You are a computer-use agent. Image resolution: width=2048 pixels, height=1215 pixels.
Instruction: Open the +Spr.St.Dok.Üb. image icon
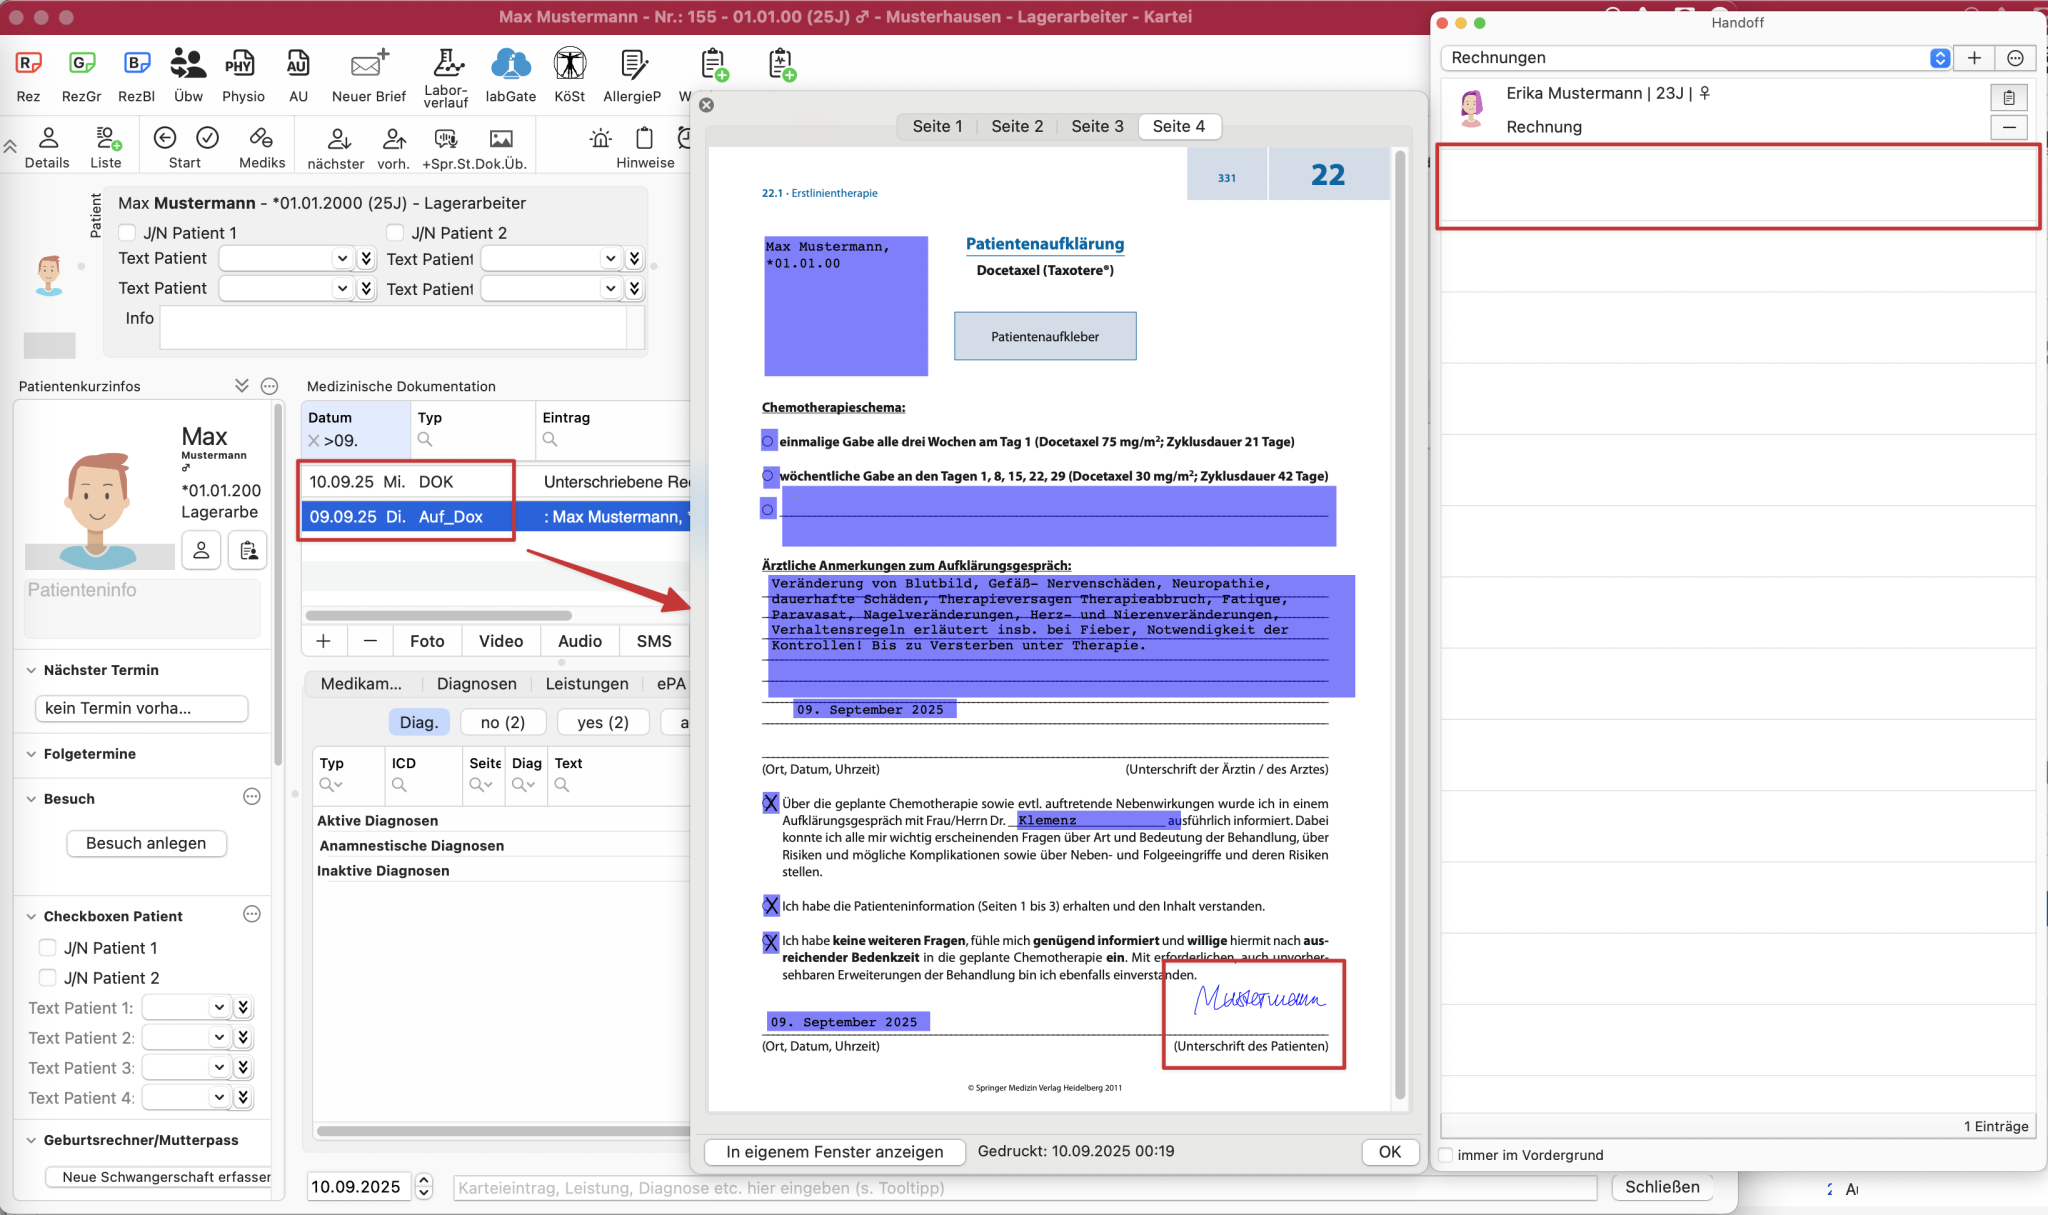pos(501,138)
